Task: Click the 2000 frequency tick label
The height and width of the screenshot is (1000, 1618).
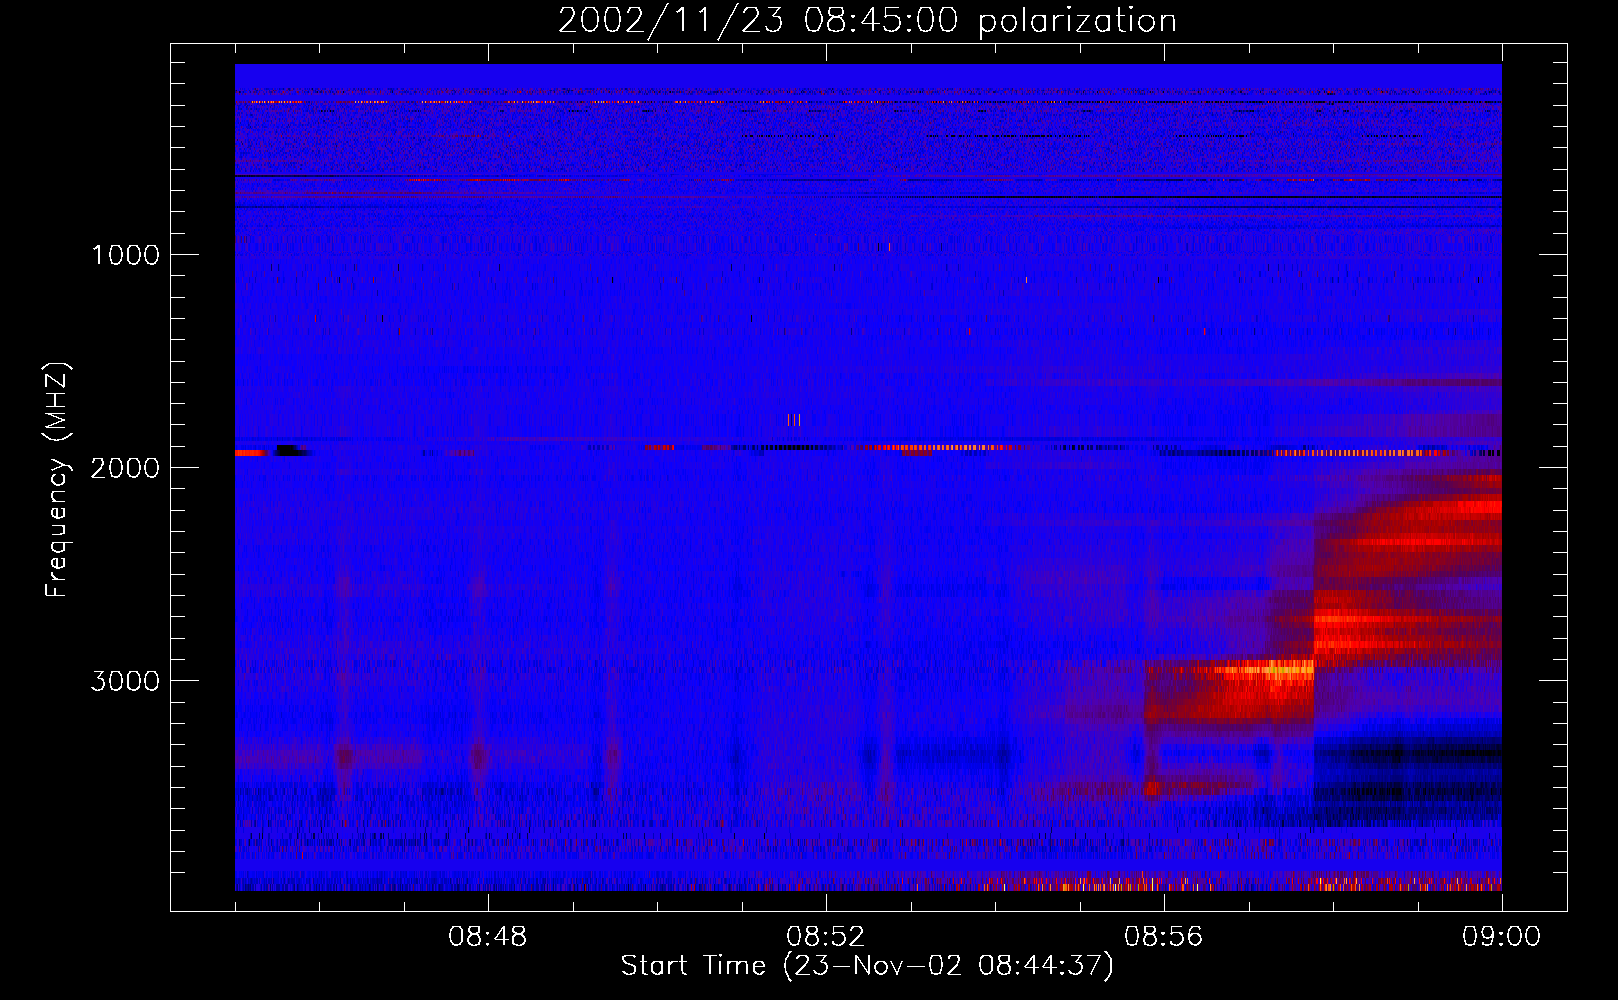Action: tap(125, 468)
